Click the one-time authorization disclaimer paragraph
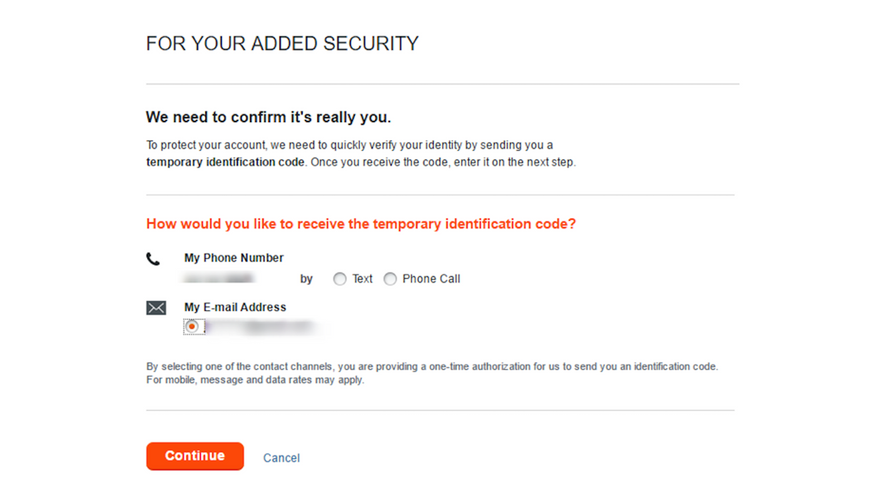 point(431,373)
